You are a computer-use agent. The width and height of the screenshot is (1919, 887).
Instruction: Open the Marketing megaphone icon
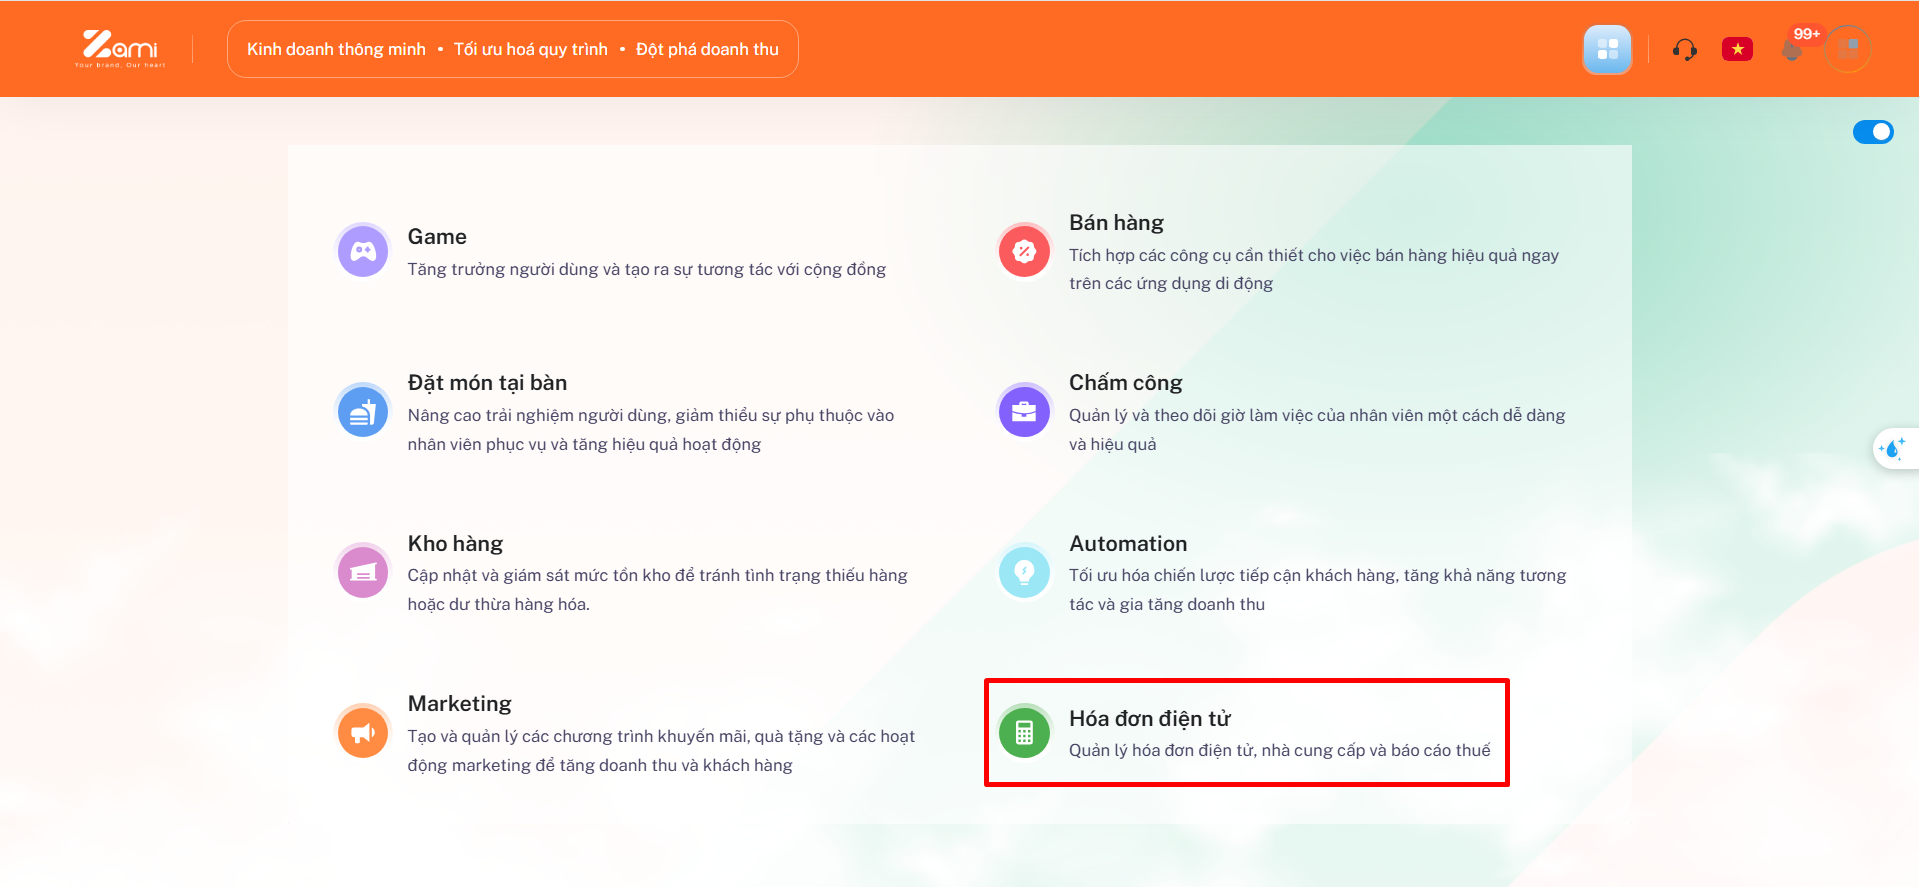point(363,732)
